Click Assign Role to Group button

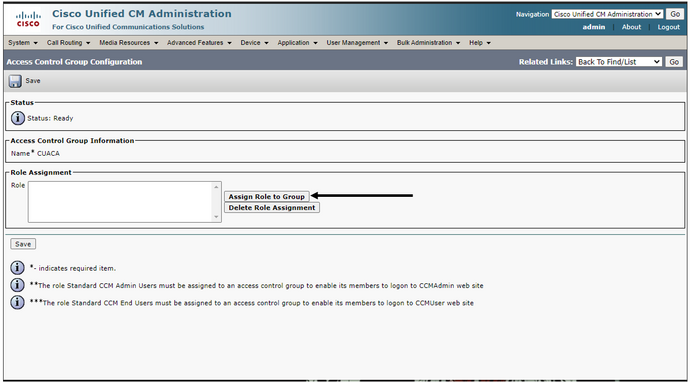(267, 196)
